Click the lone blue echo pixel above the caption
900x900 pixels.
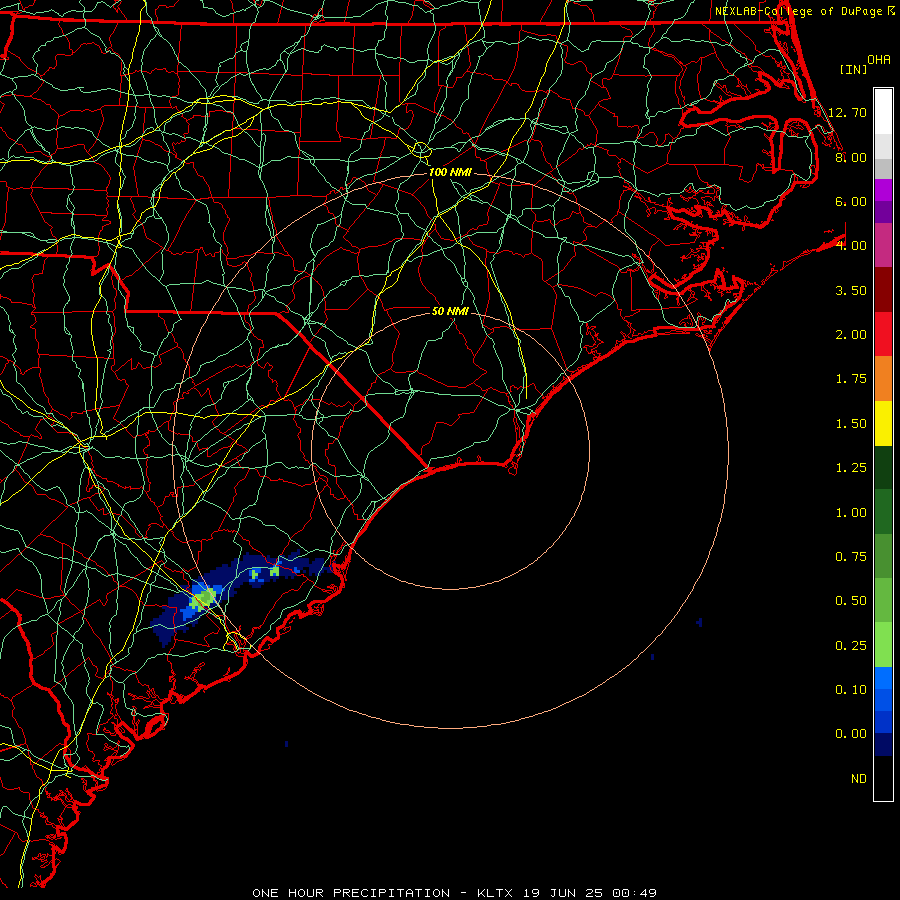click(286, 744)
